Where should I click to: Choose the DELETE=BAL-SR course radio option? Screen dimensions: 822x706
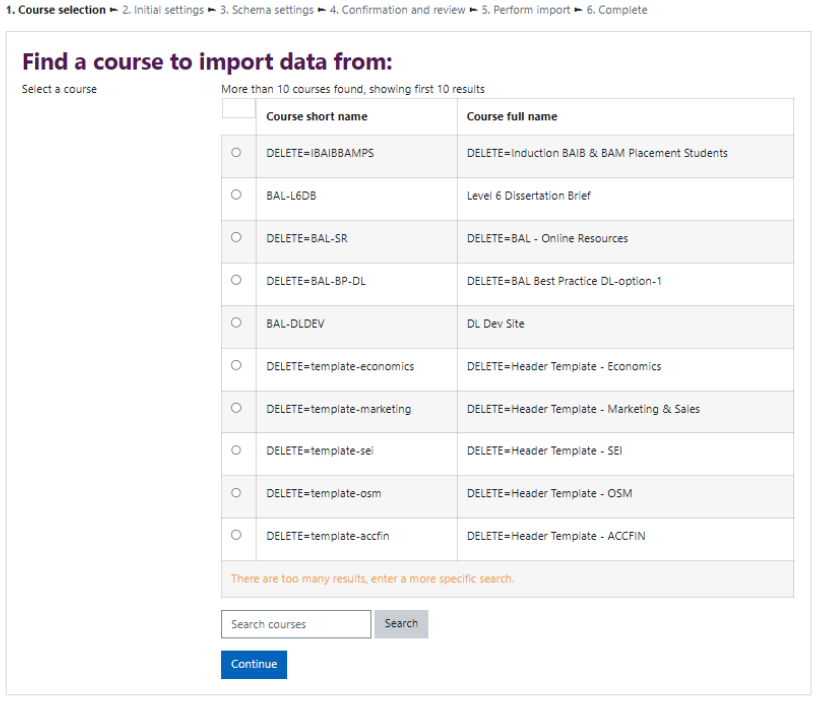[236, 237]
